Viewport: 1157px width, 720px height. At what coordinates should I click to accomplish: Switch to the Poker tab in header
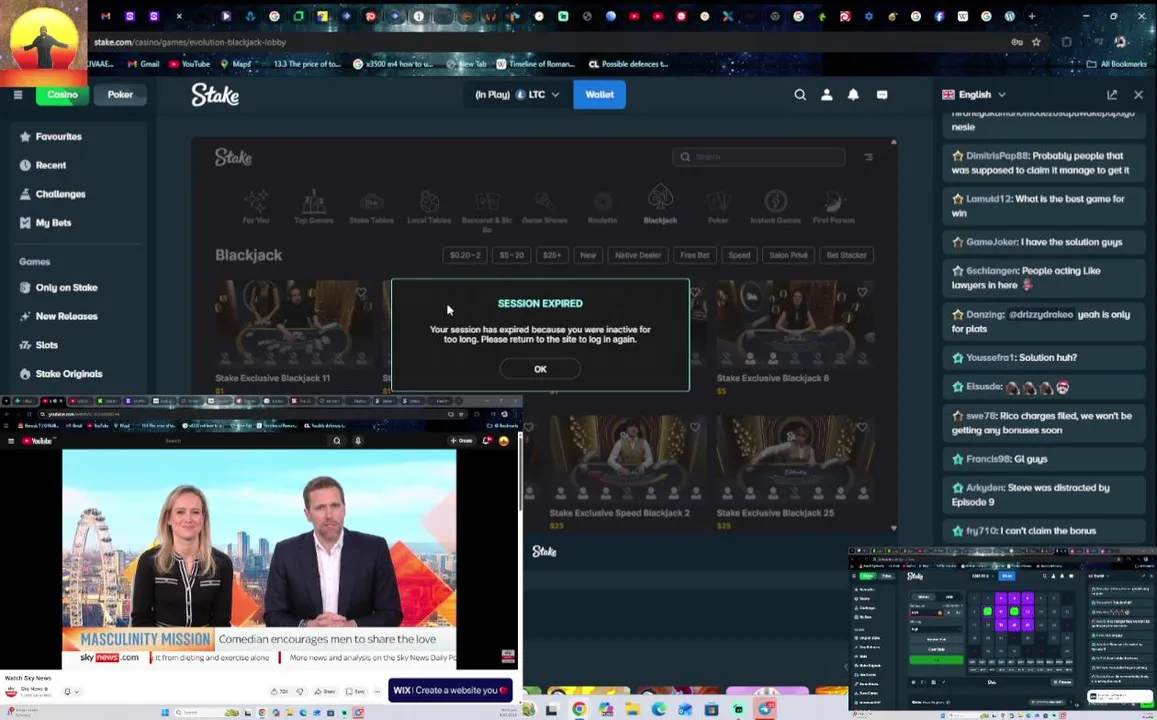pyautogui.click(x=120, y=94)
